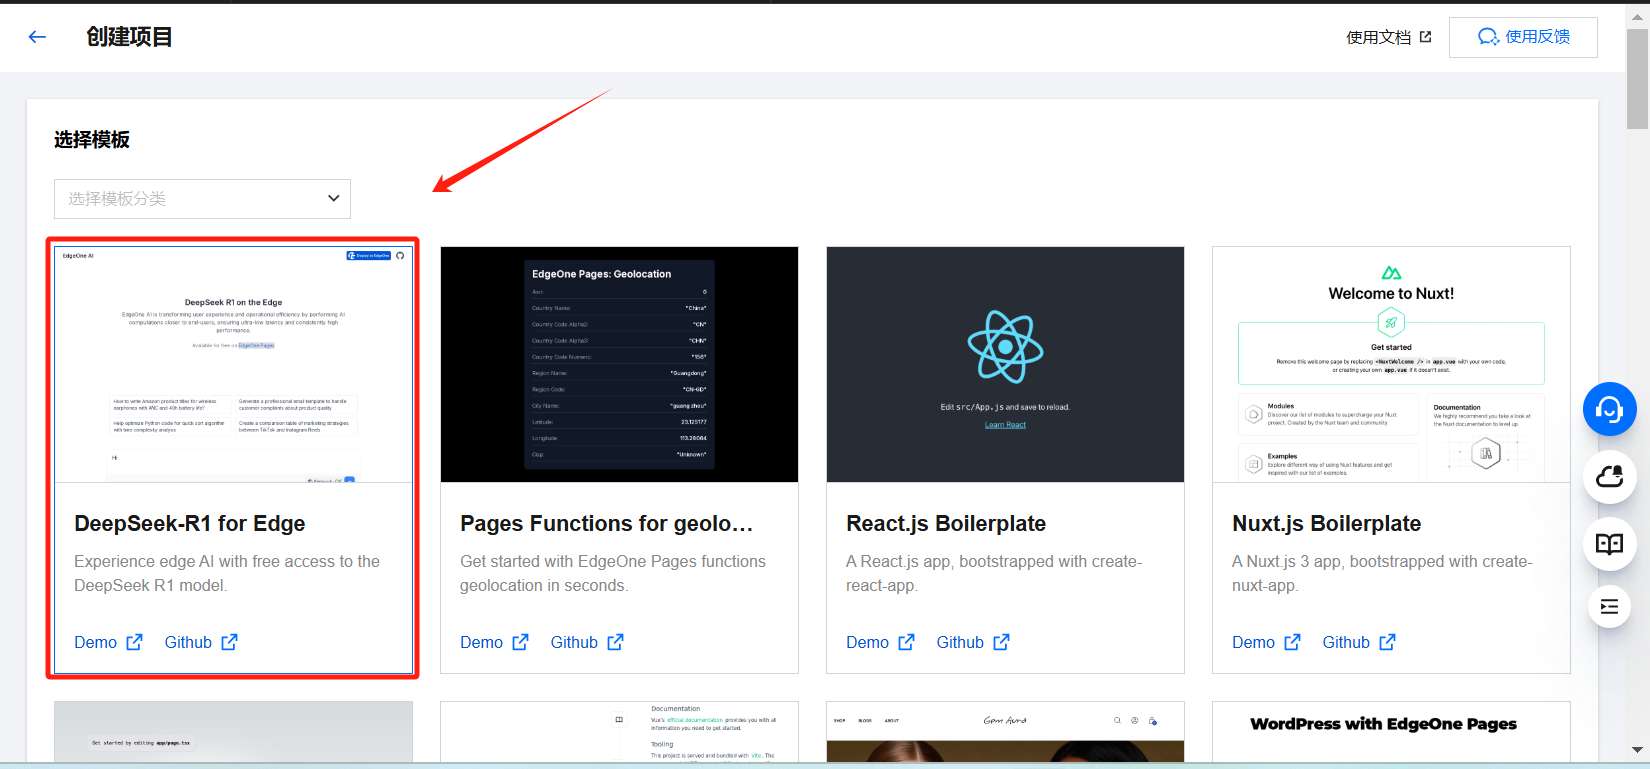
Task: Select the Welcome to Nuxt preview thumbnail
Action: pyautogui.click(x=1391, y=364)
